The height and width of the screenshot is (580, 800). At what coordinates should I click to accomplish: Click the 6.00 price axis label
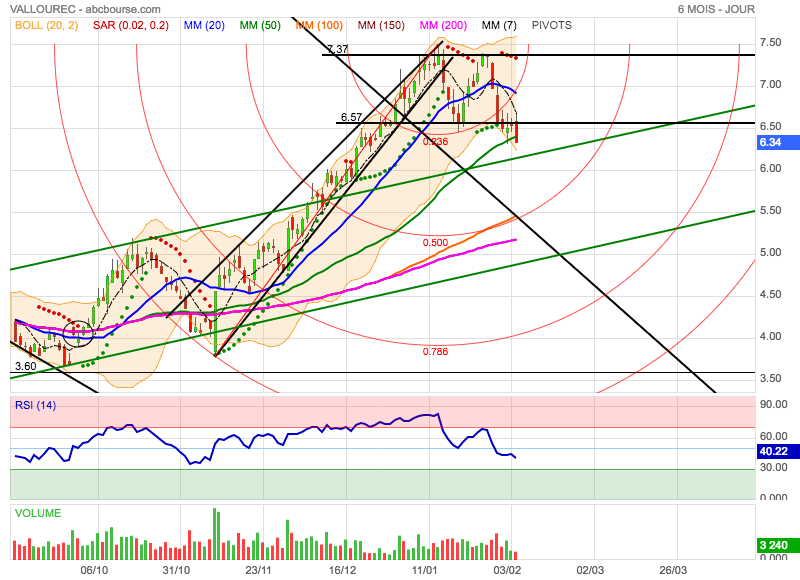tap(770, 169)
